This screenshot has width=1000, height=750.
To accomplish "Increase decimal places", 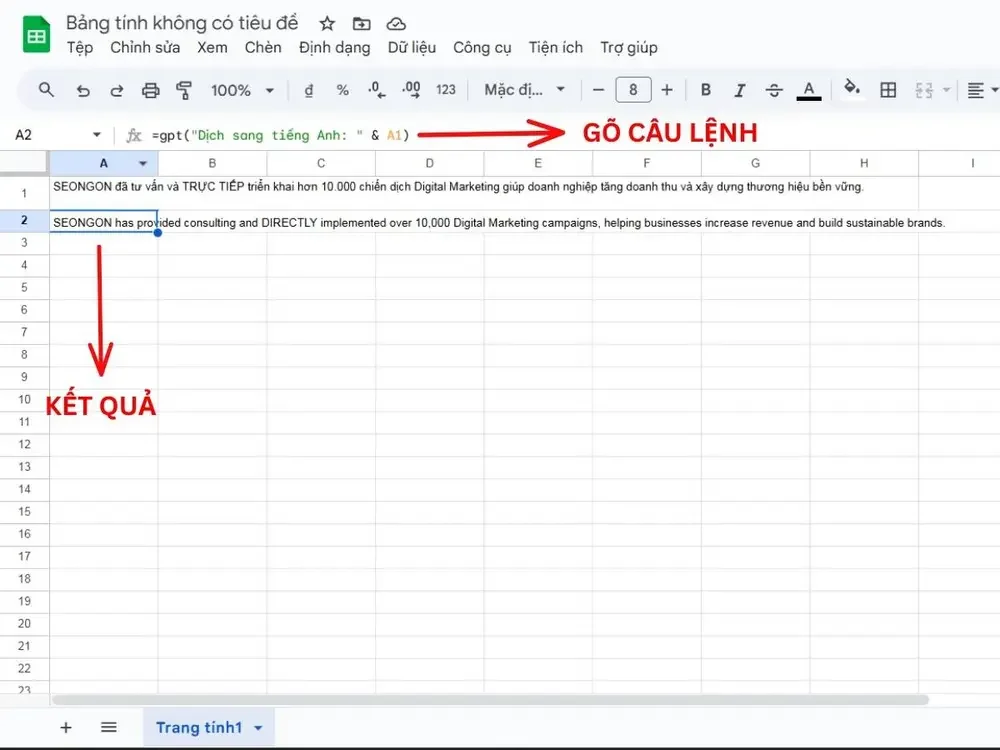I will pos(411,90).
